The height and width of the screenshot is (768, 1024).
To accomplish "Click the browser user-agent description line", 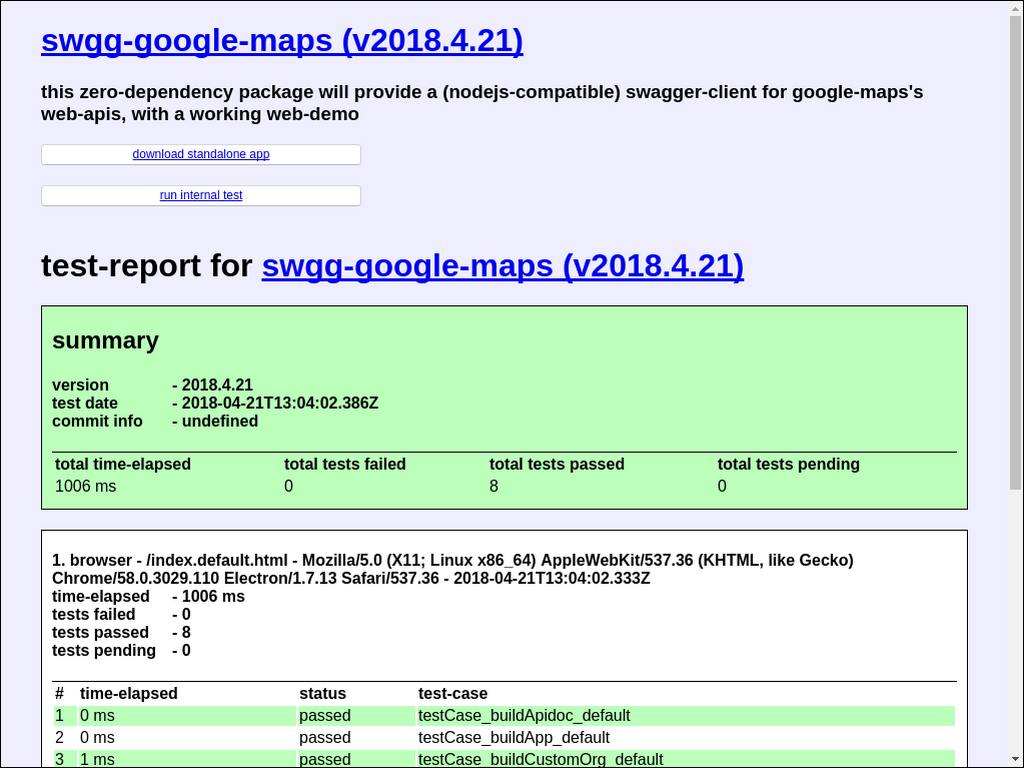I will tap(453, 569).
